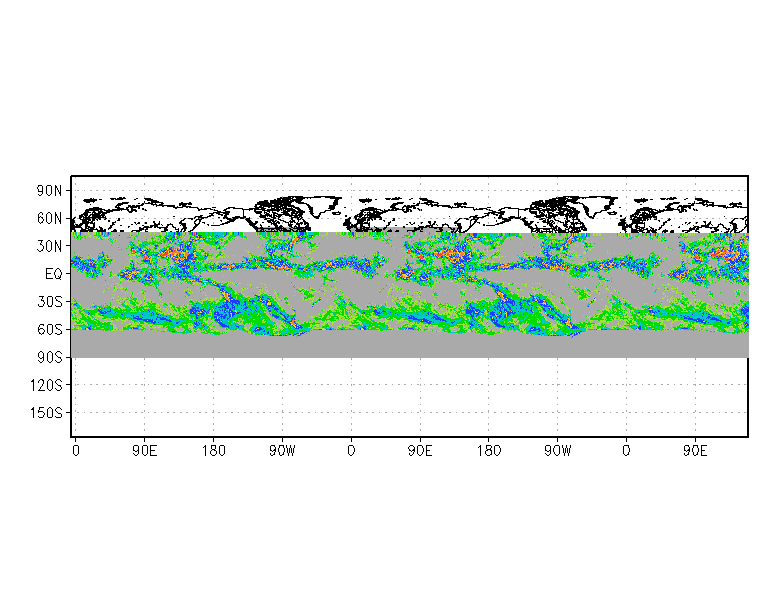Click the 150S axis label
The image size is (784, 612).
[47, 412]
